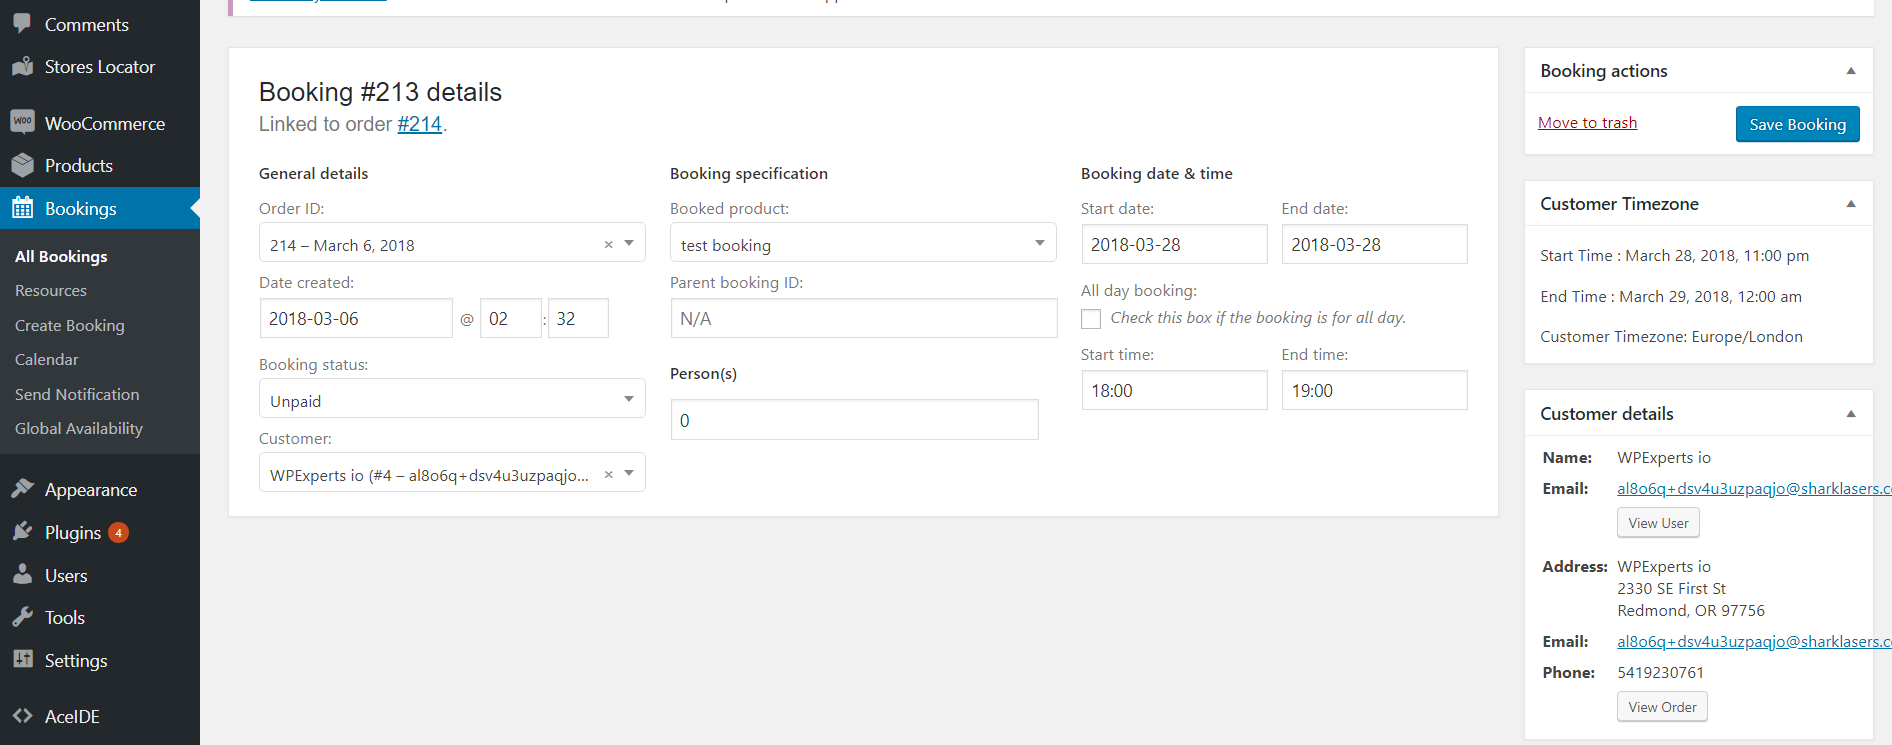Click the WooCommerce icon in sidebar
Viewport: 1892px width, 745px height.
tap(22, 123)
